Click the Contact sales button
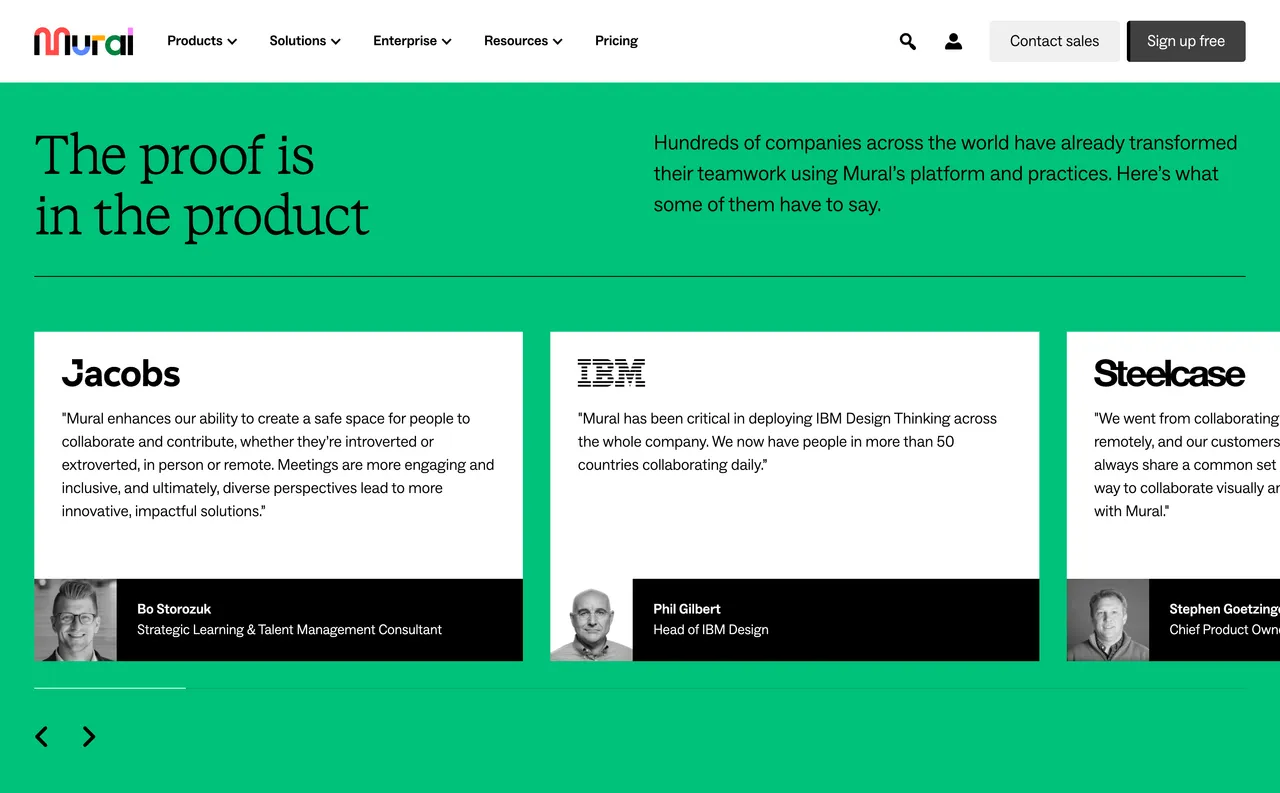Viewport: 1280px width, 793px height. tap(1054, 41)
